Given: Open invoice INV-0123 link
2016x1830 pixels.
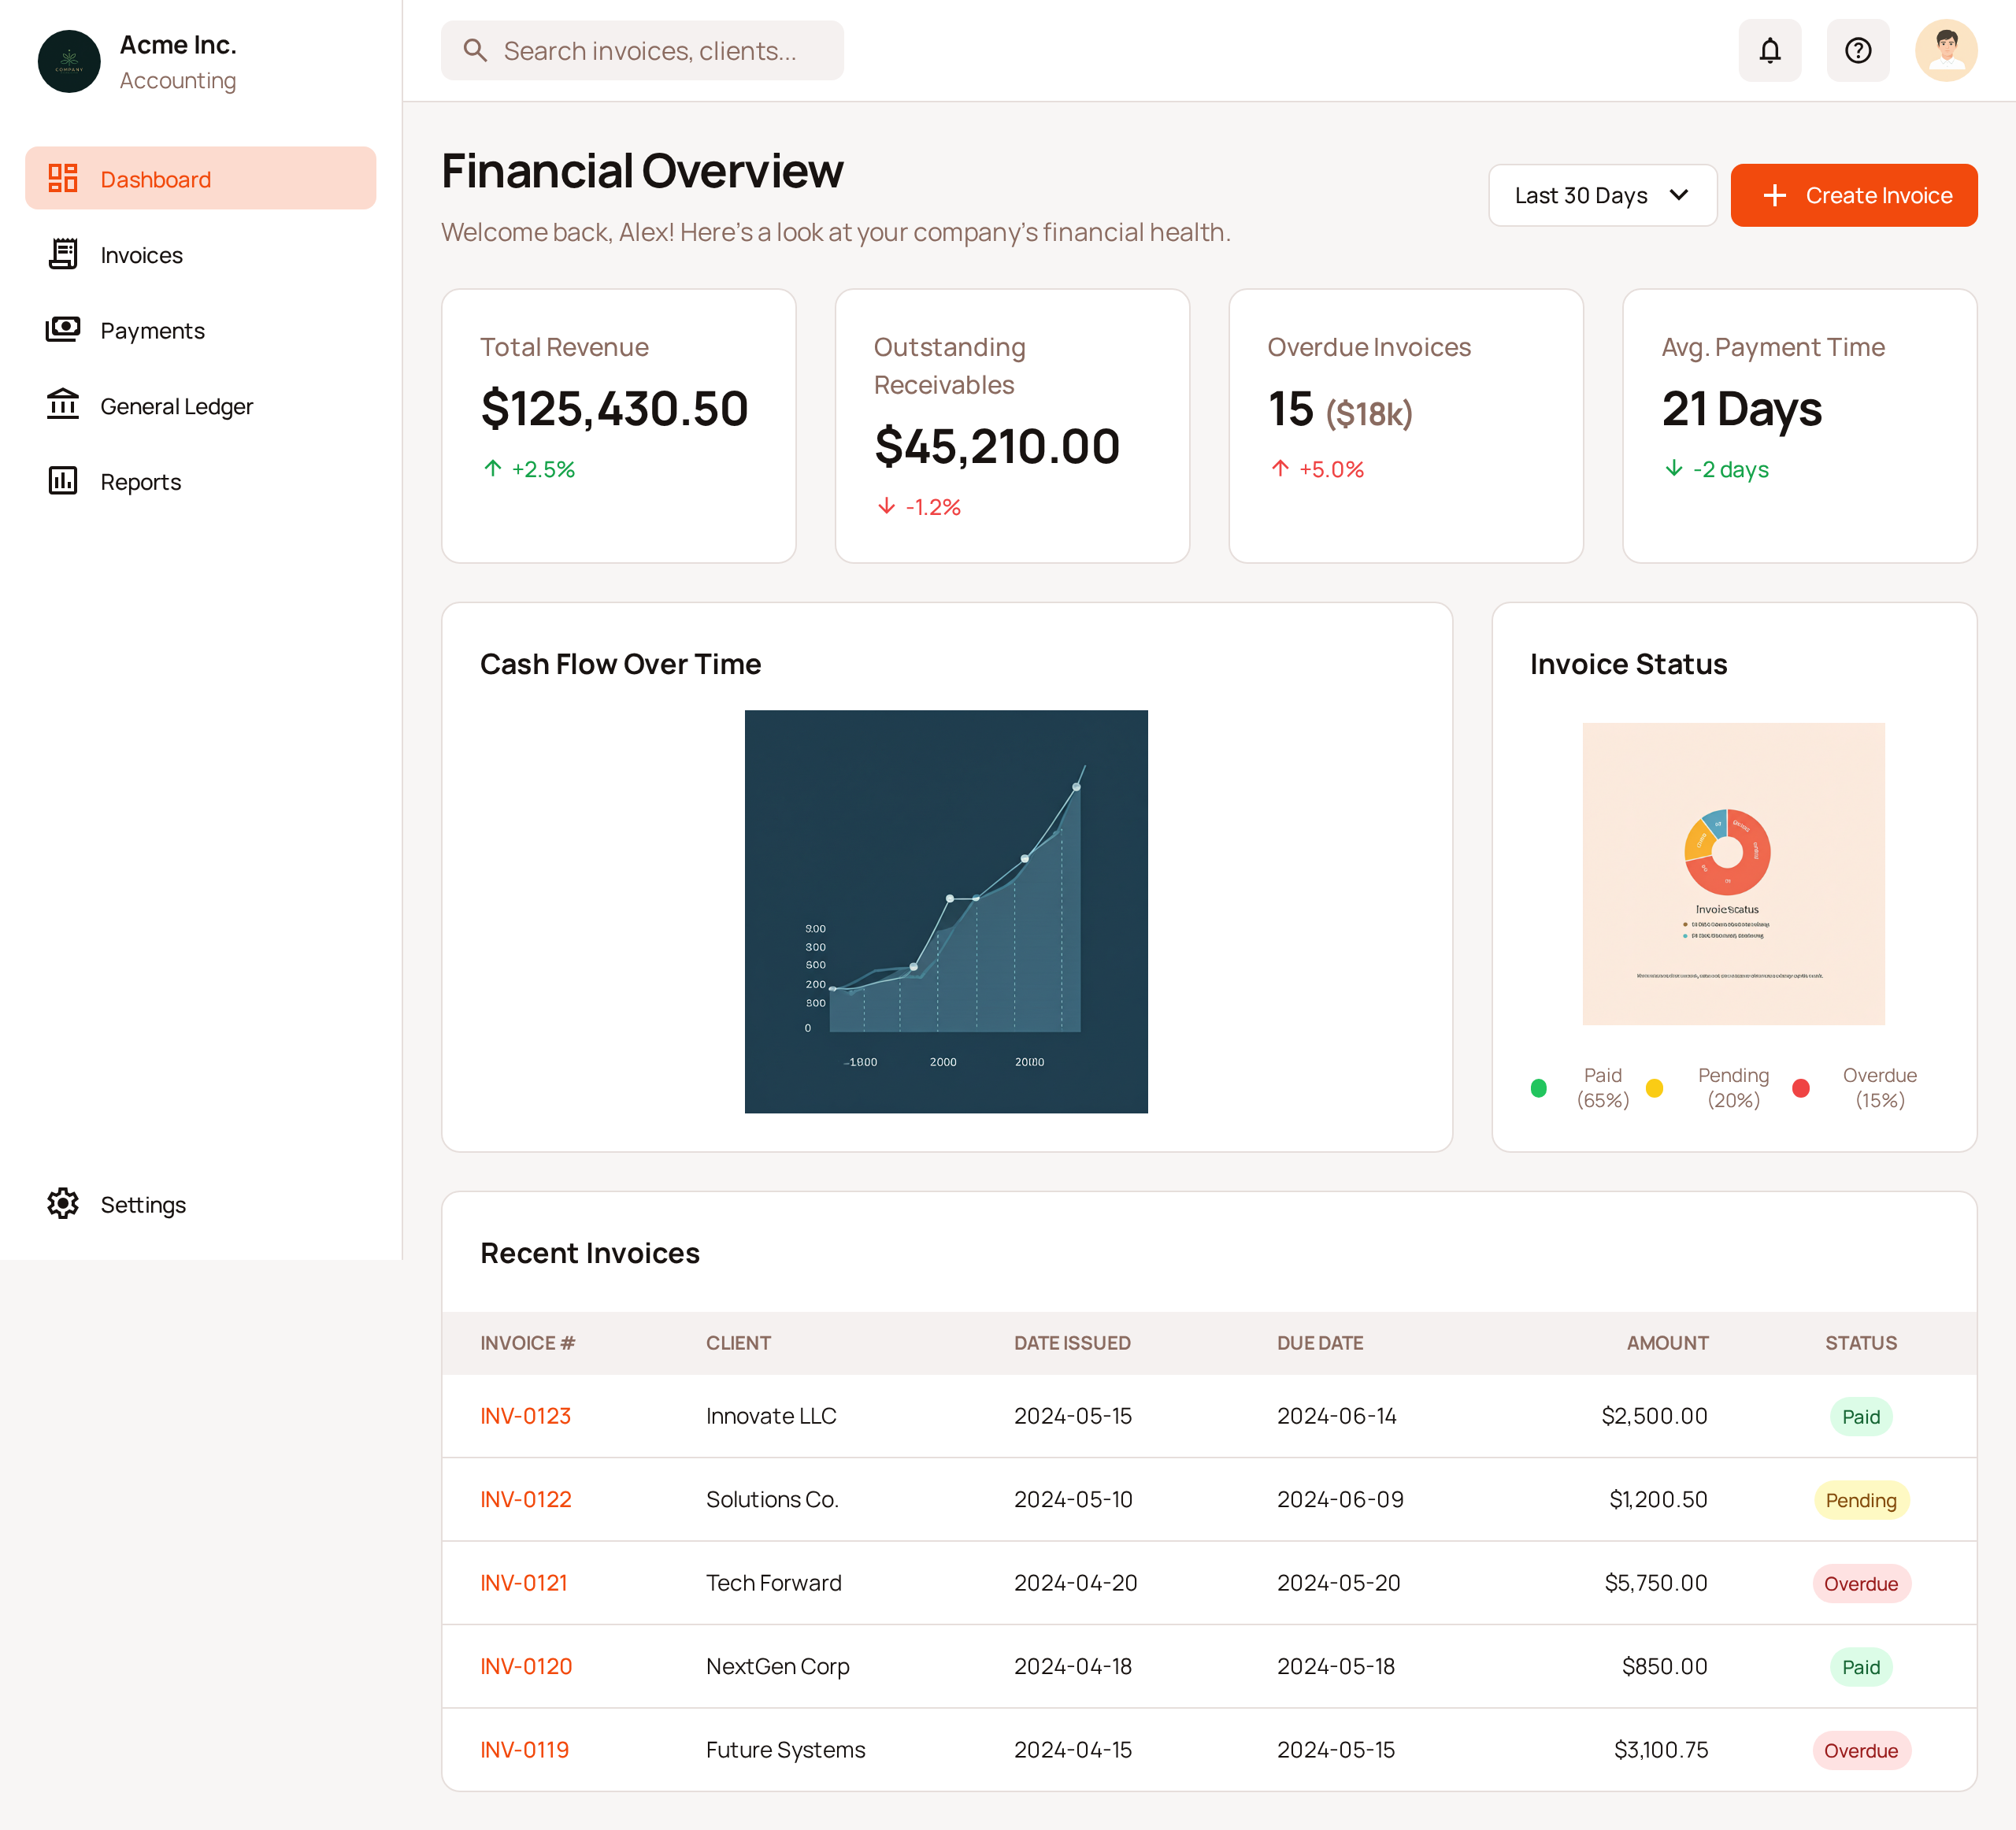Looking at the screenshot, I should point(525,1415).
